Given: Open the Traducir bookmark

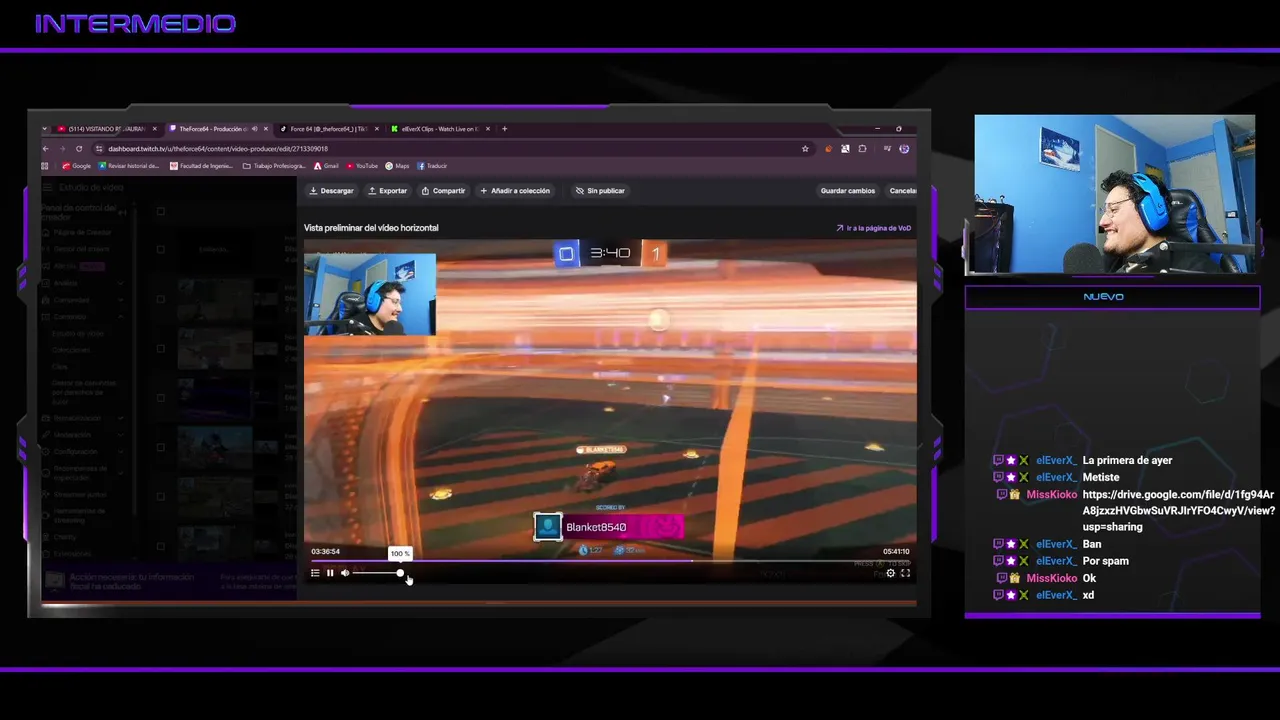Looking at the screenshot, I should (432, 166).
